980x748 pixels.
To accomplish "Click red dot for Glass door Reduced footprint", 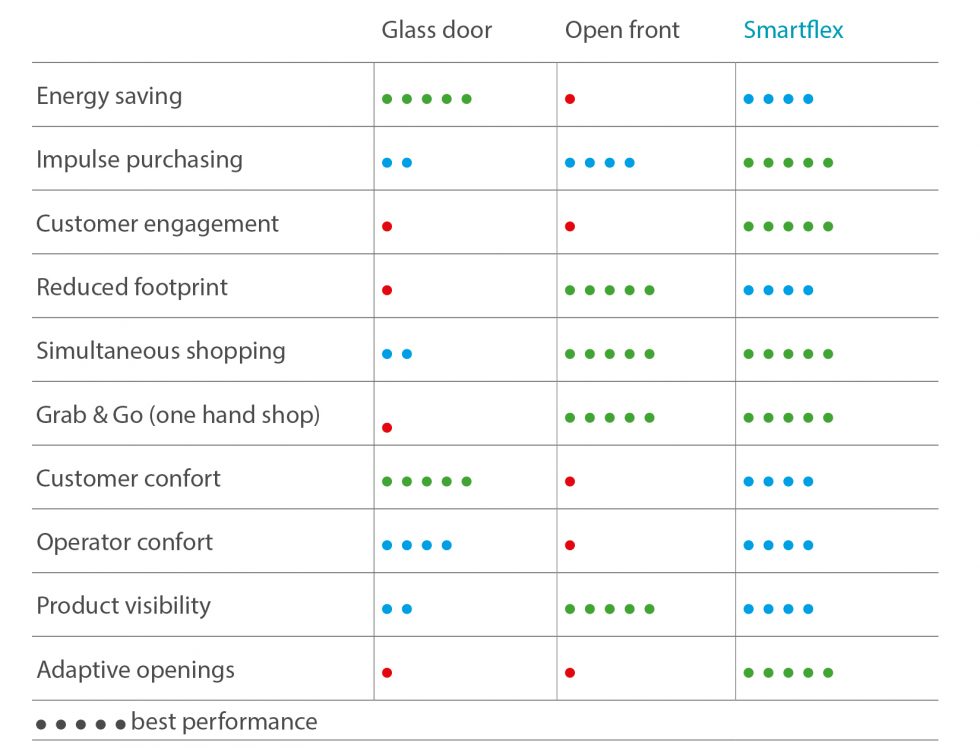I will point(387,290).
